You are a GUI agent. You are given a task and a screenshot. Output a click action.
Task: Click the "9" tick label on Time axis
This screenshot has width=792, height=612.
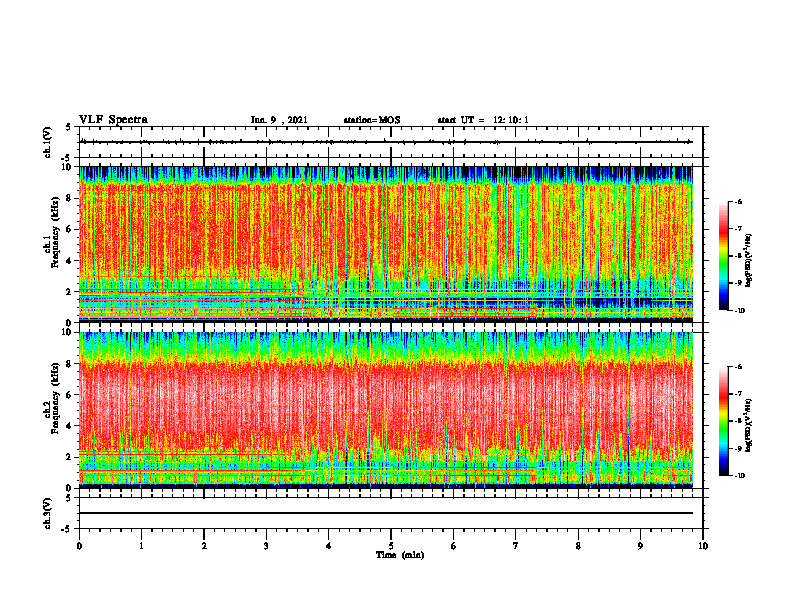coord(640,546)
